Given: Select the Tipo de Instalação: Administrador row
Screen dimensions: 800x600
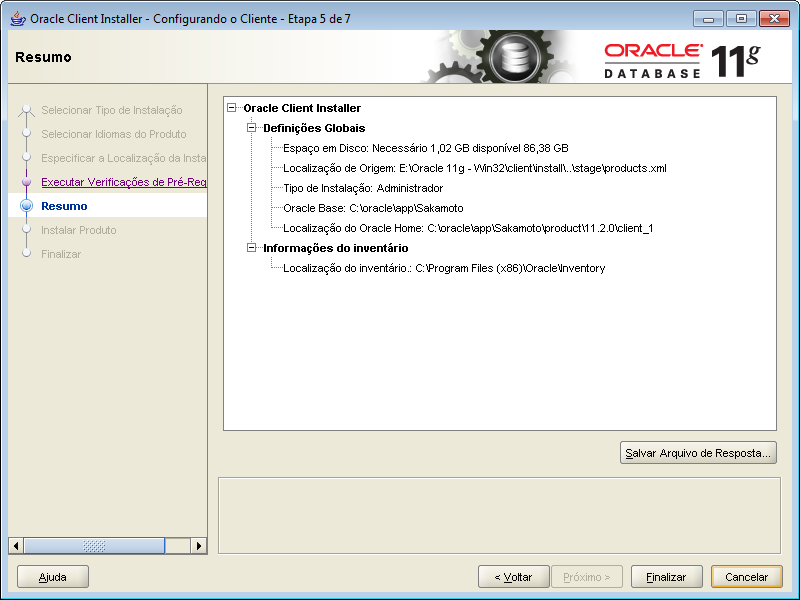Looking at the screenshot, I should (363, 188).
